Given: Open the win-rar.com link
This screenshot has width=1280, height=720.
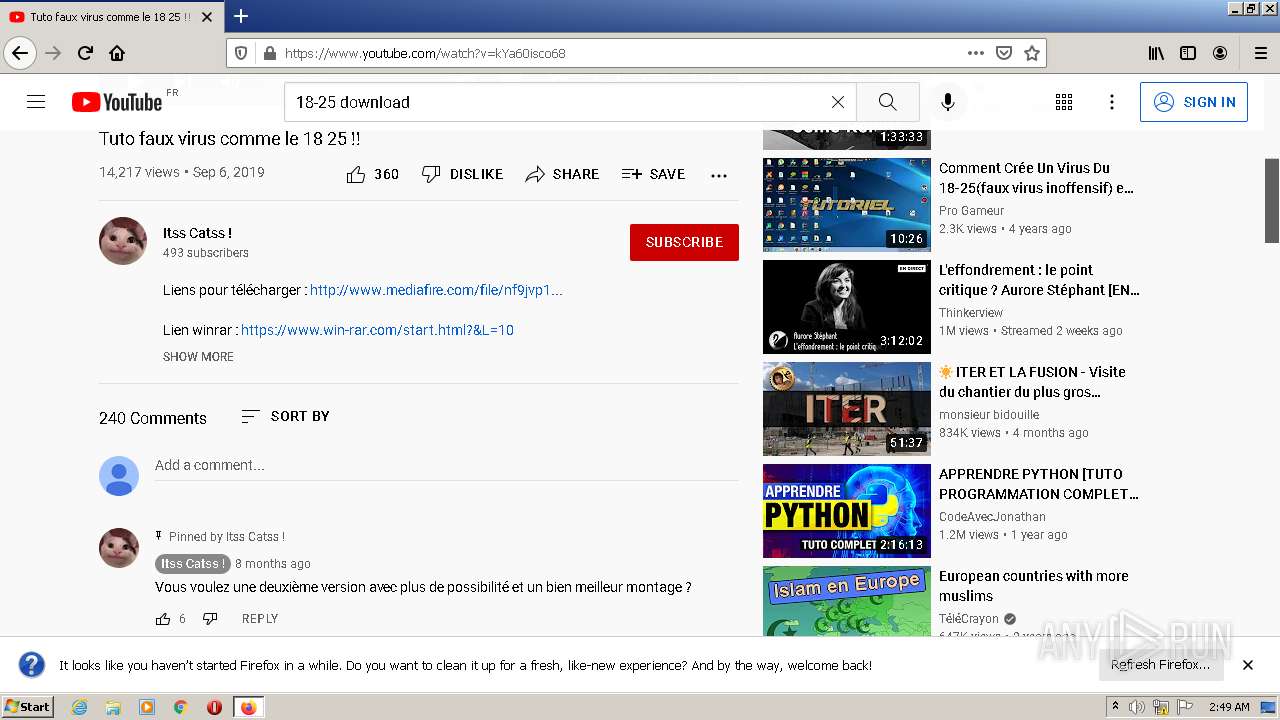Looking at the screenshot, I should (x=377, y=330).
